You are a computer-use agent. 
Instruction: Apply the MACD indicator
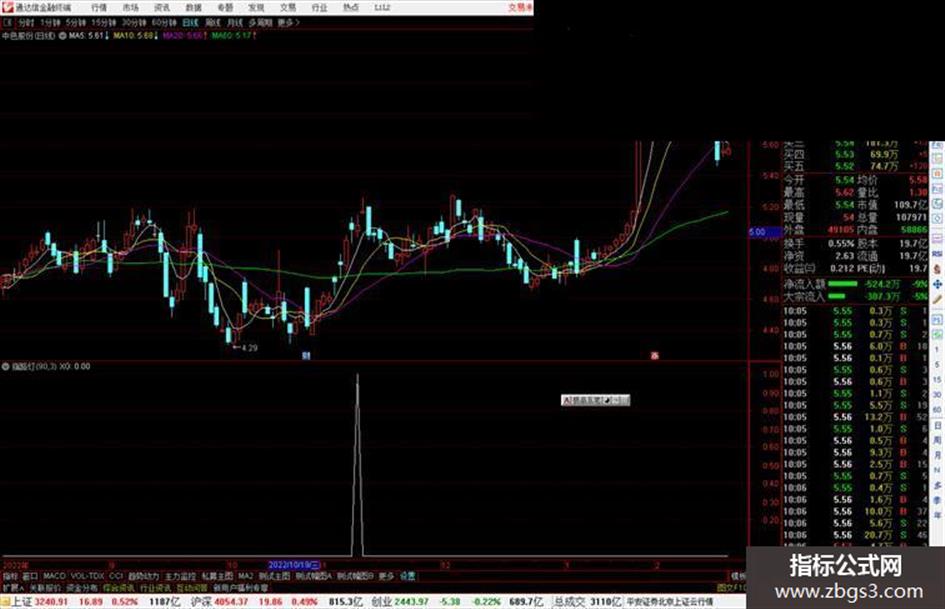[x=54, y=576]
